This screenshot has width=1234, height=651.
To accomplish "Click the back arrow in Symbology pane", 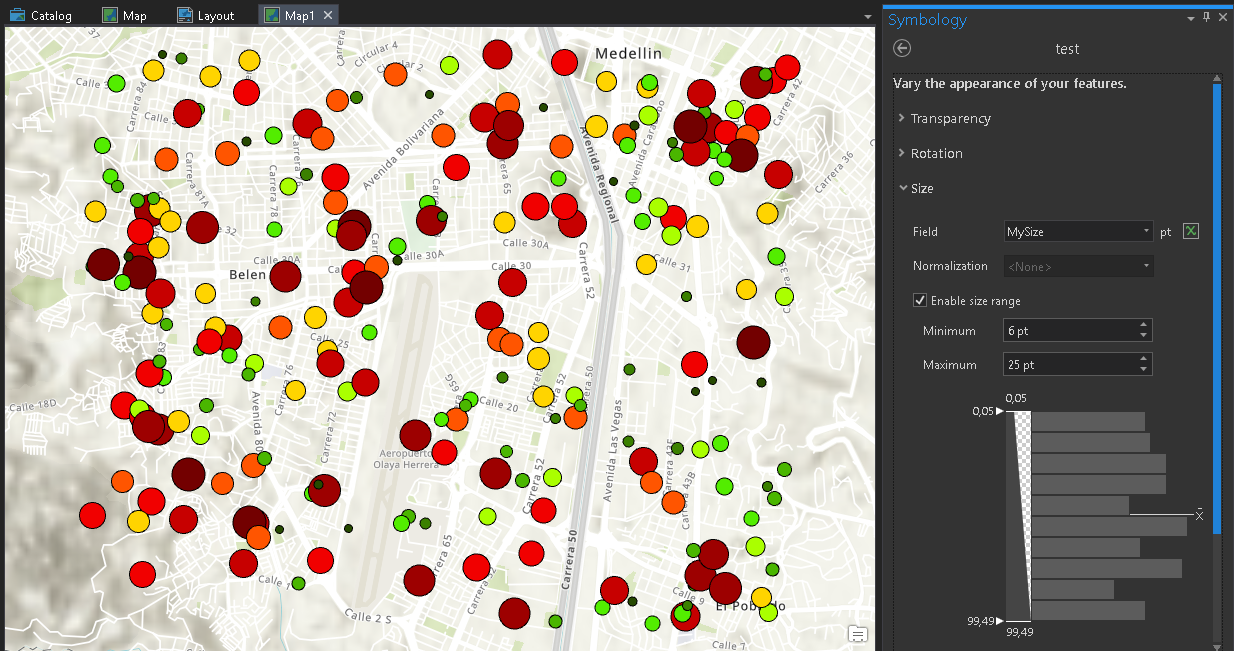I will pyautogui.click(x=902, y=48).
